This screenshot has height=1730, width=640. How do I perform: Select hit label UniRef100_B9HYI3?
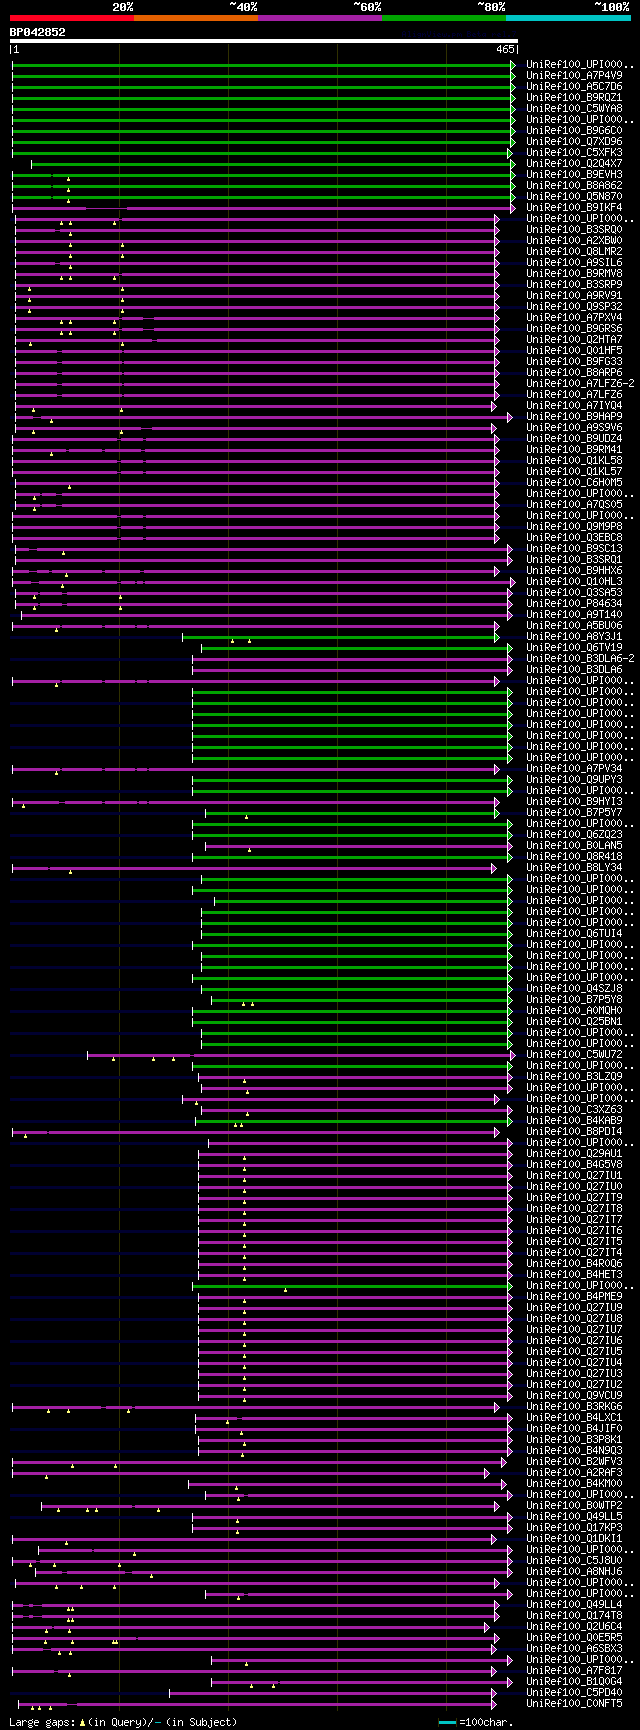(574, 801)
